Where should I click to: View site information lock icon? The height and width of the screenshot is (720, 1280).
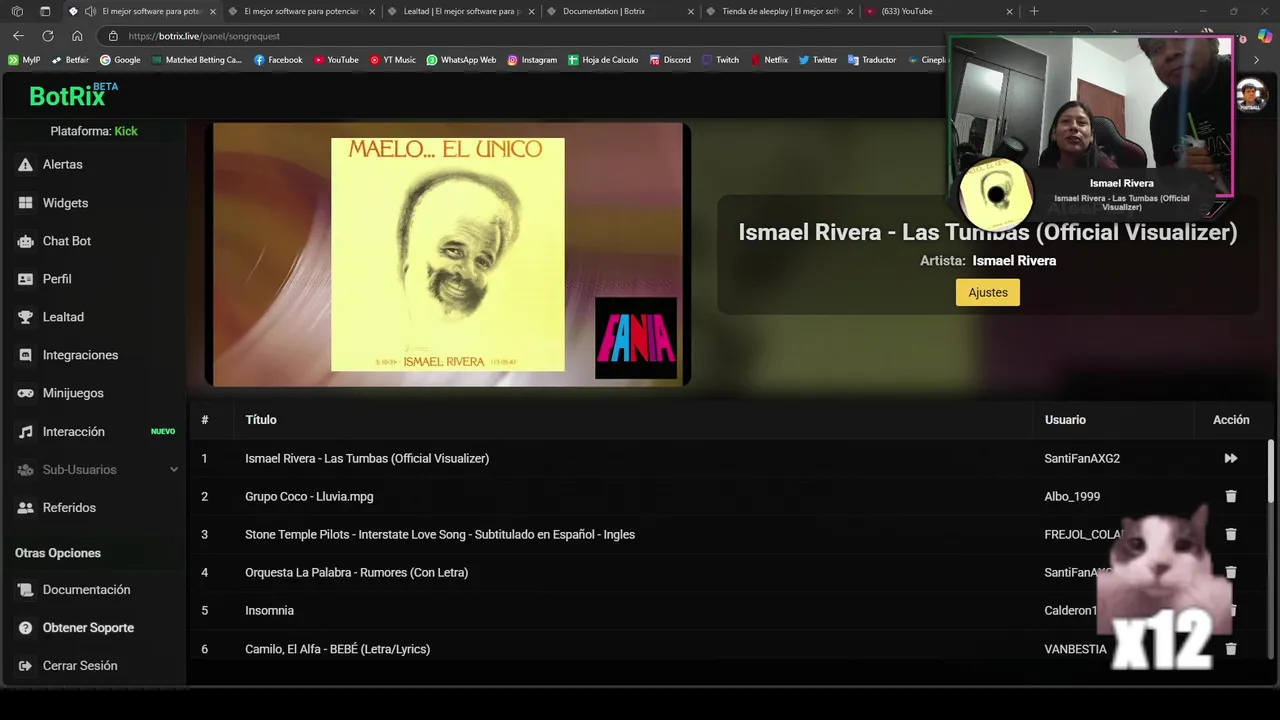click(x=113, y=36)
